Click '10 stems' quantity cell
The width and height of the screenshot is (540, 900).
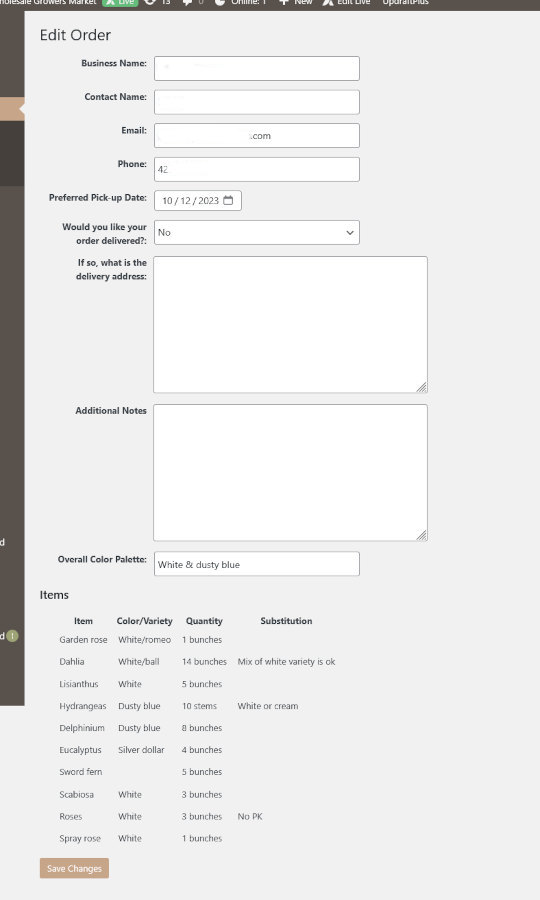tap(199, 706)
